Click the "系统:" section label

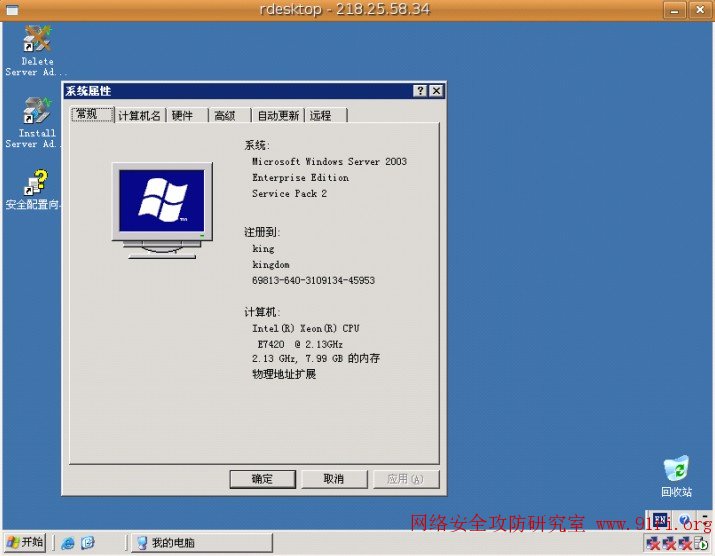(257, 145)
